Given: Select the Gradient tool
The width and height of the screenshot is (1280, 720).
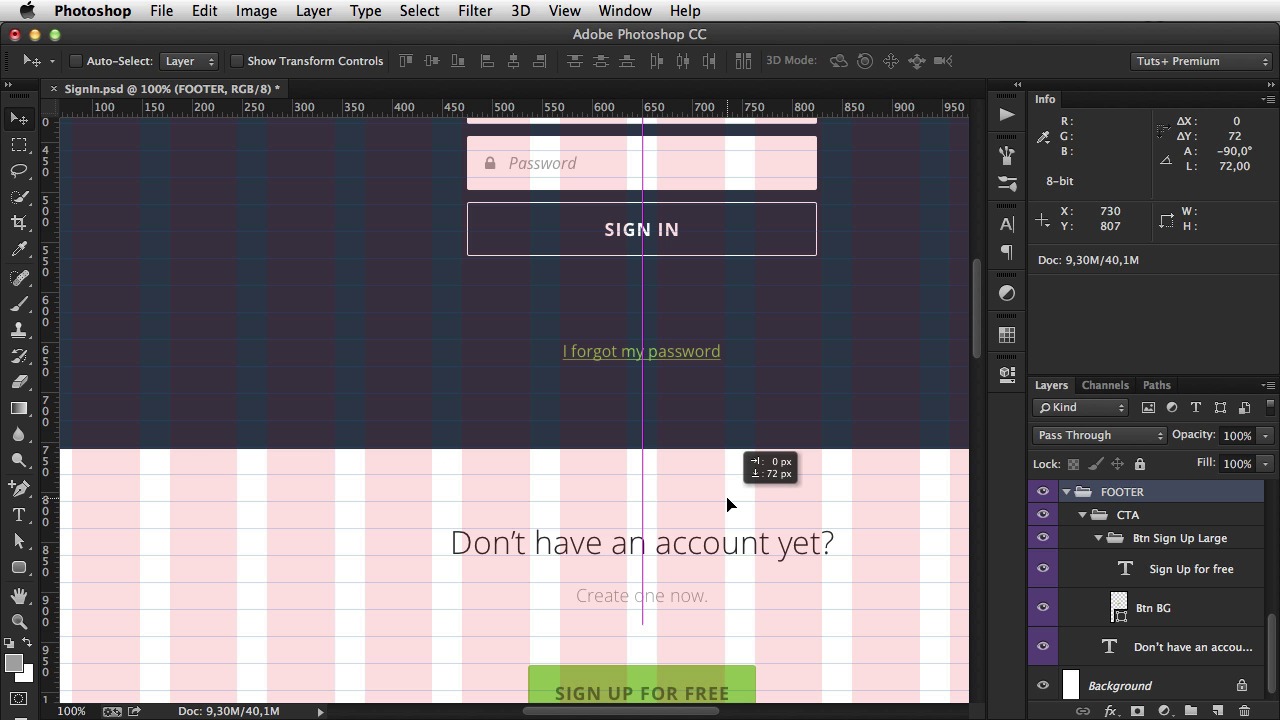Looking at the screenshot, I should click(19, 408).
